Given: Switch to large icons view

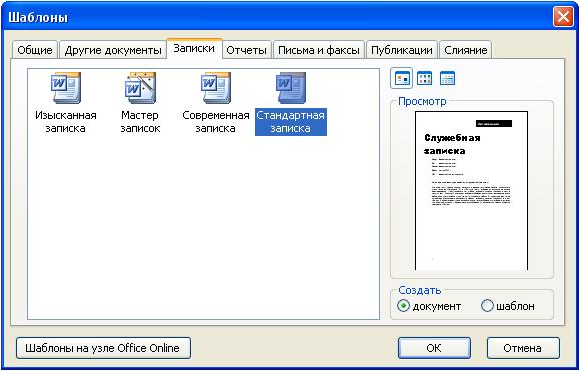Looking at the screenshot, I should (401, 78).
